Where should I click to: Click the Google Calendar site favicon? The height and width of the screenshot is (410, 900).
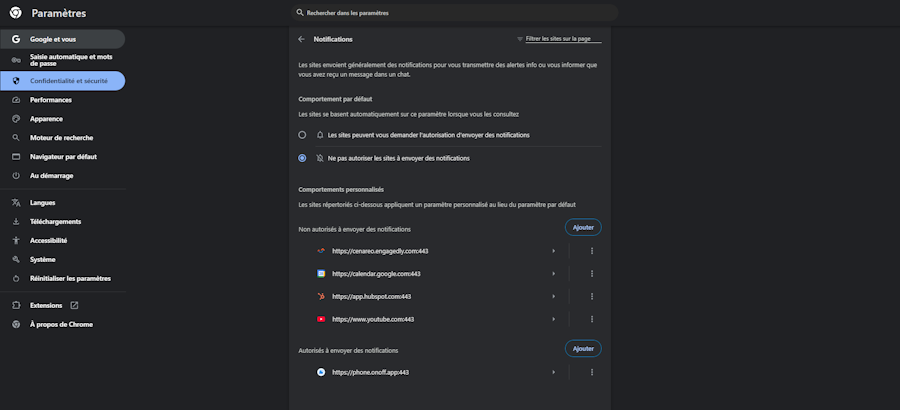pos(321,273)
